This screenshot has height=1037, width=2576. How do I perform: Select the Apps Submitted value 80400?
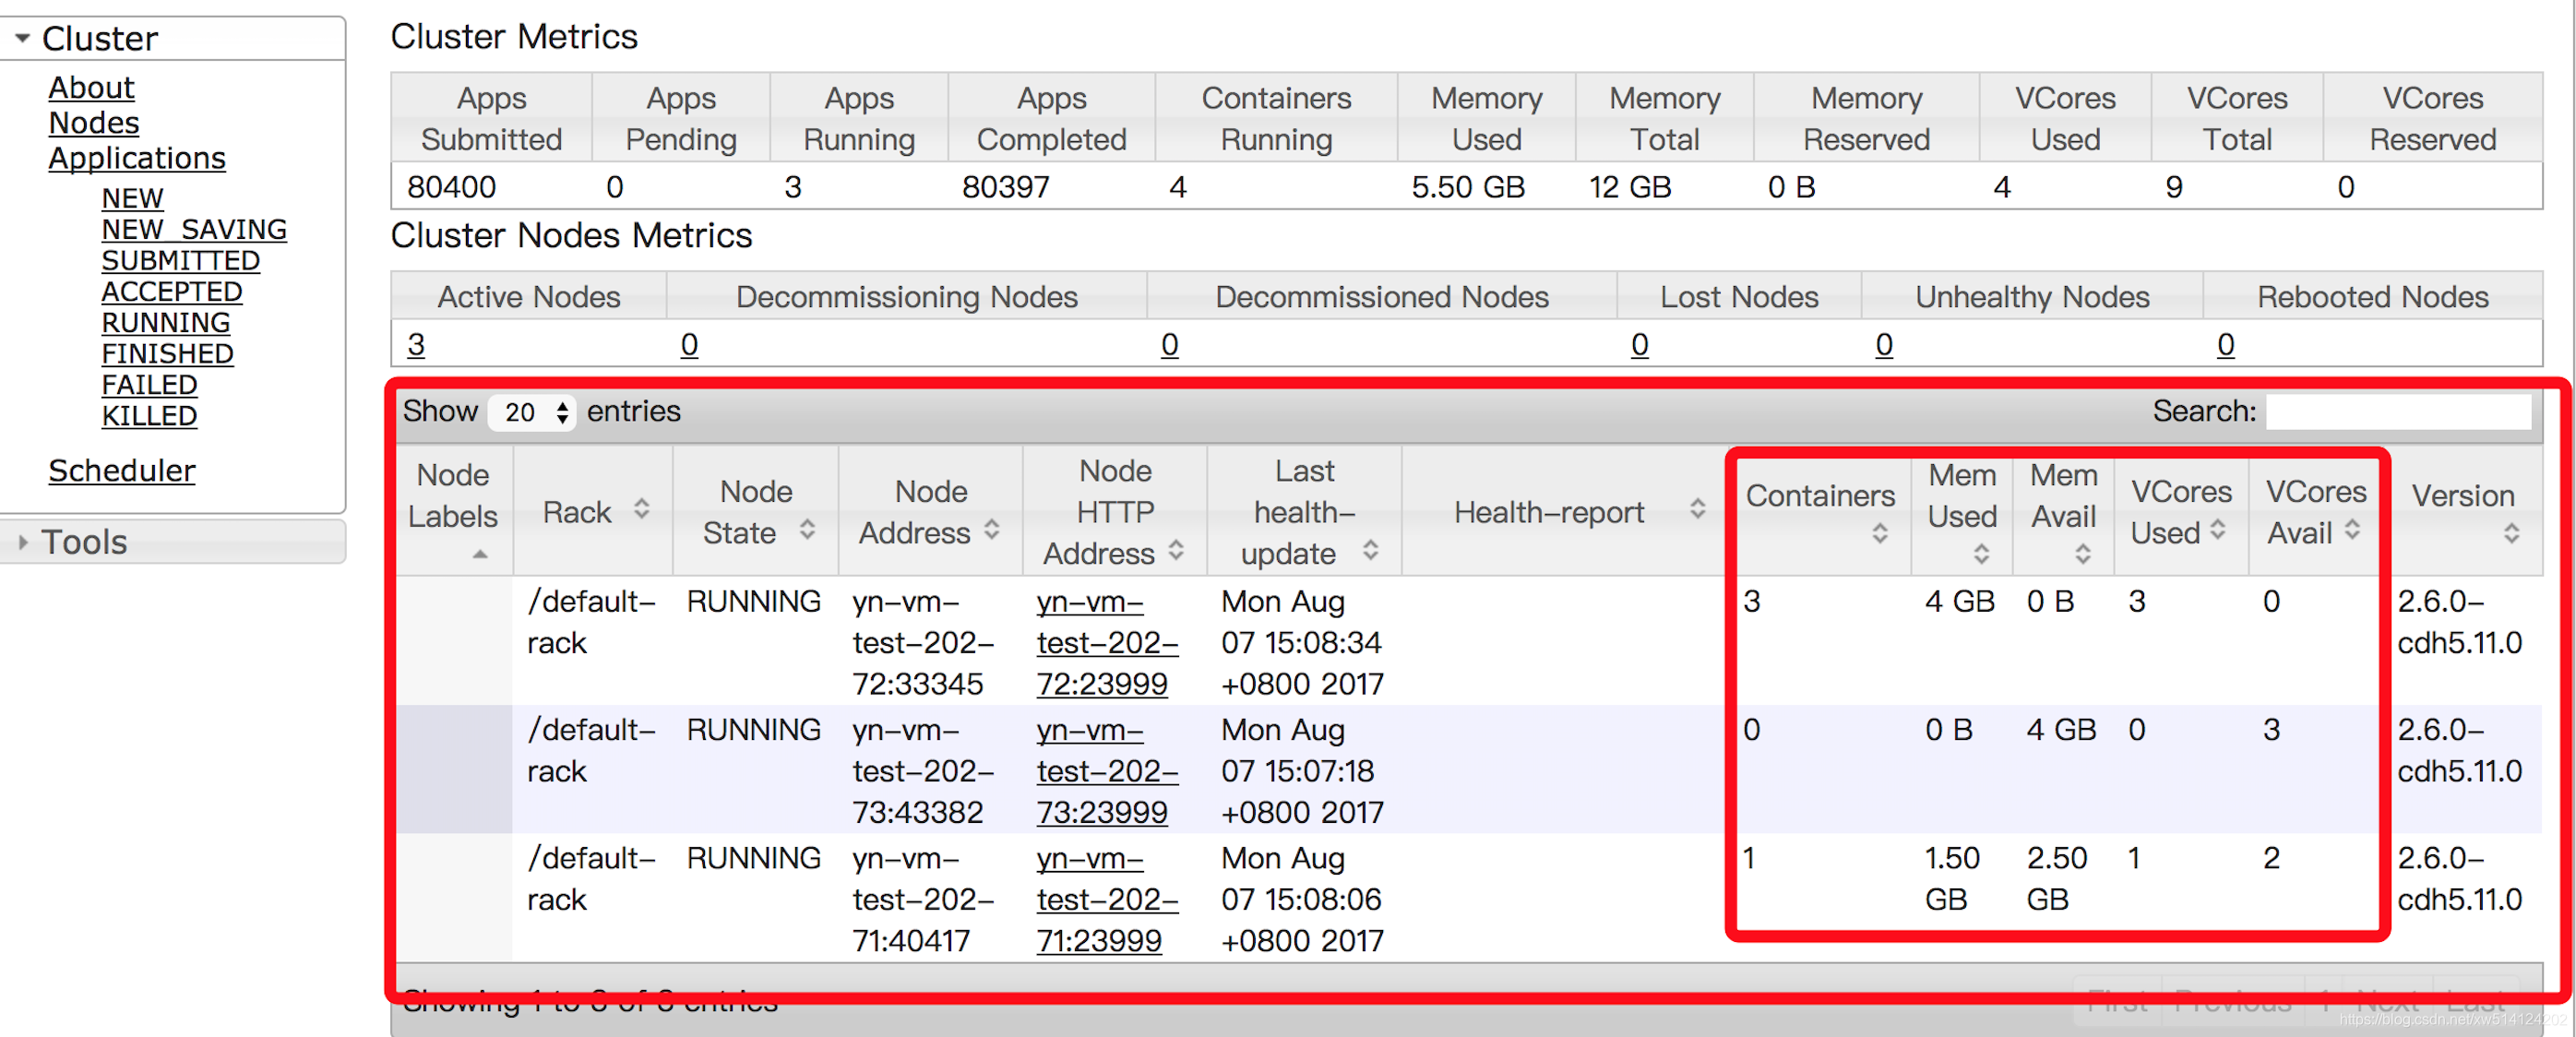coord(451,187)
